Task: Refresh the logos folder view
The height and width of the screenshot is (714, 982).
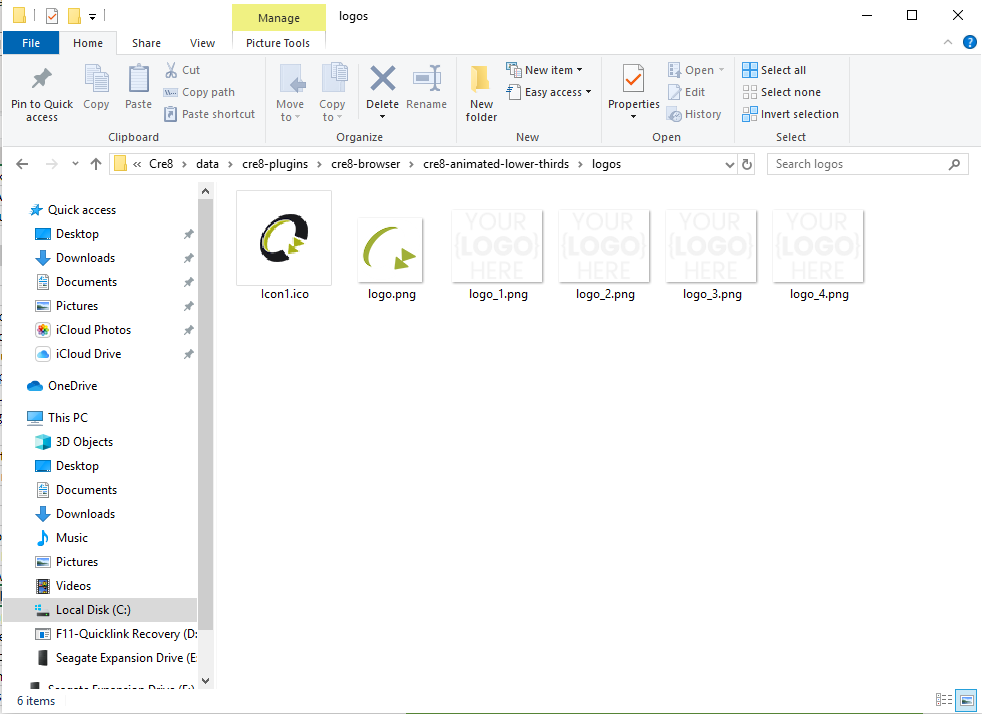Action: tap(747, 164)
